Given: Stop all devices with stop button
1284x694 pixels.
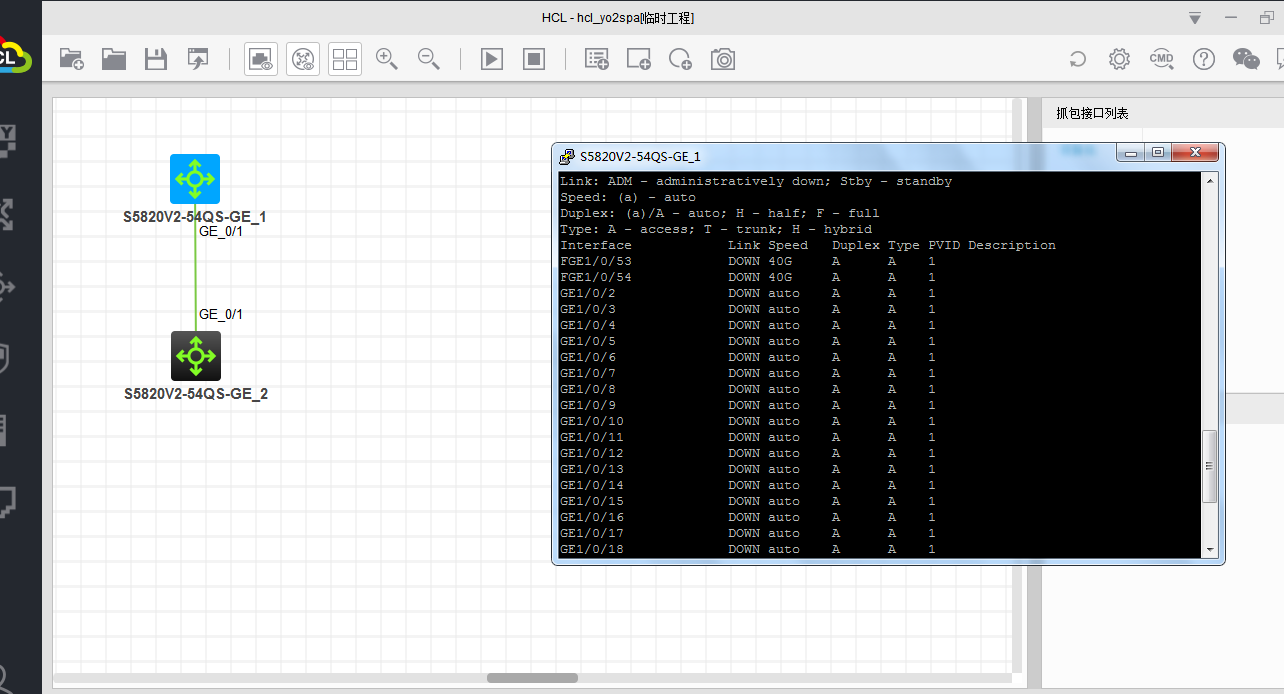Looking at the screenshot, I should [534, 59].
